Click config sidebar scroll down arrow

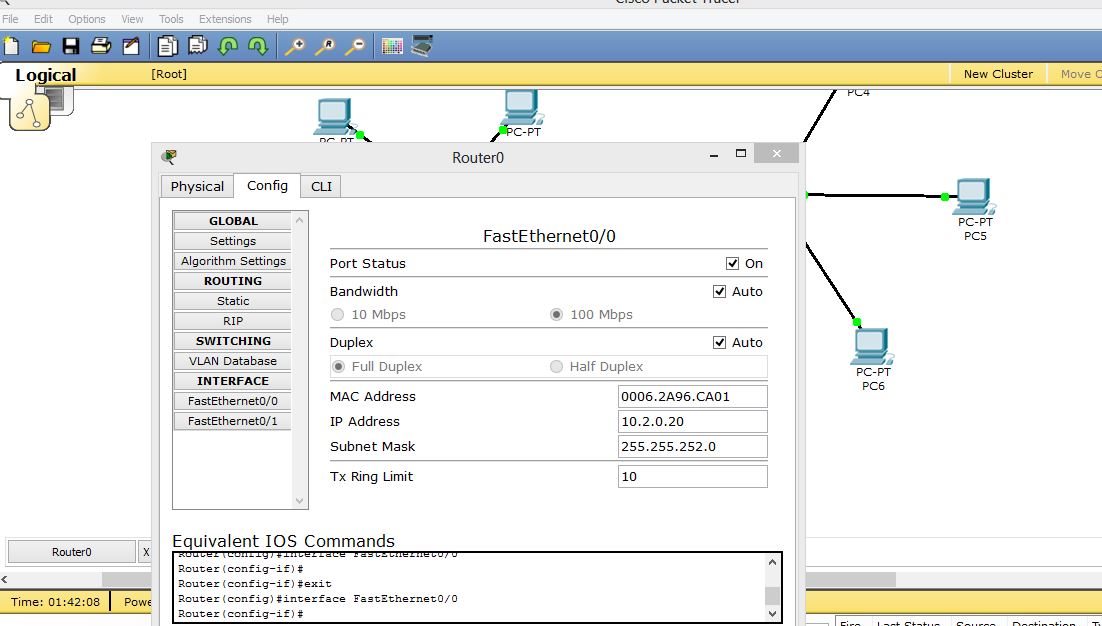(x=300, y=501)
